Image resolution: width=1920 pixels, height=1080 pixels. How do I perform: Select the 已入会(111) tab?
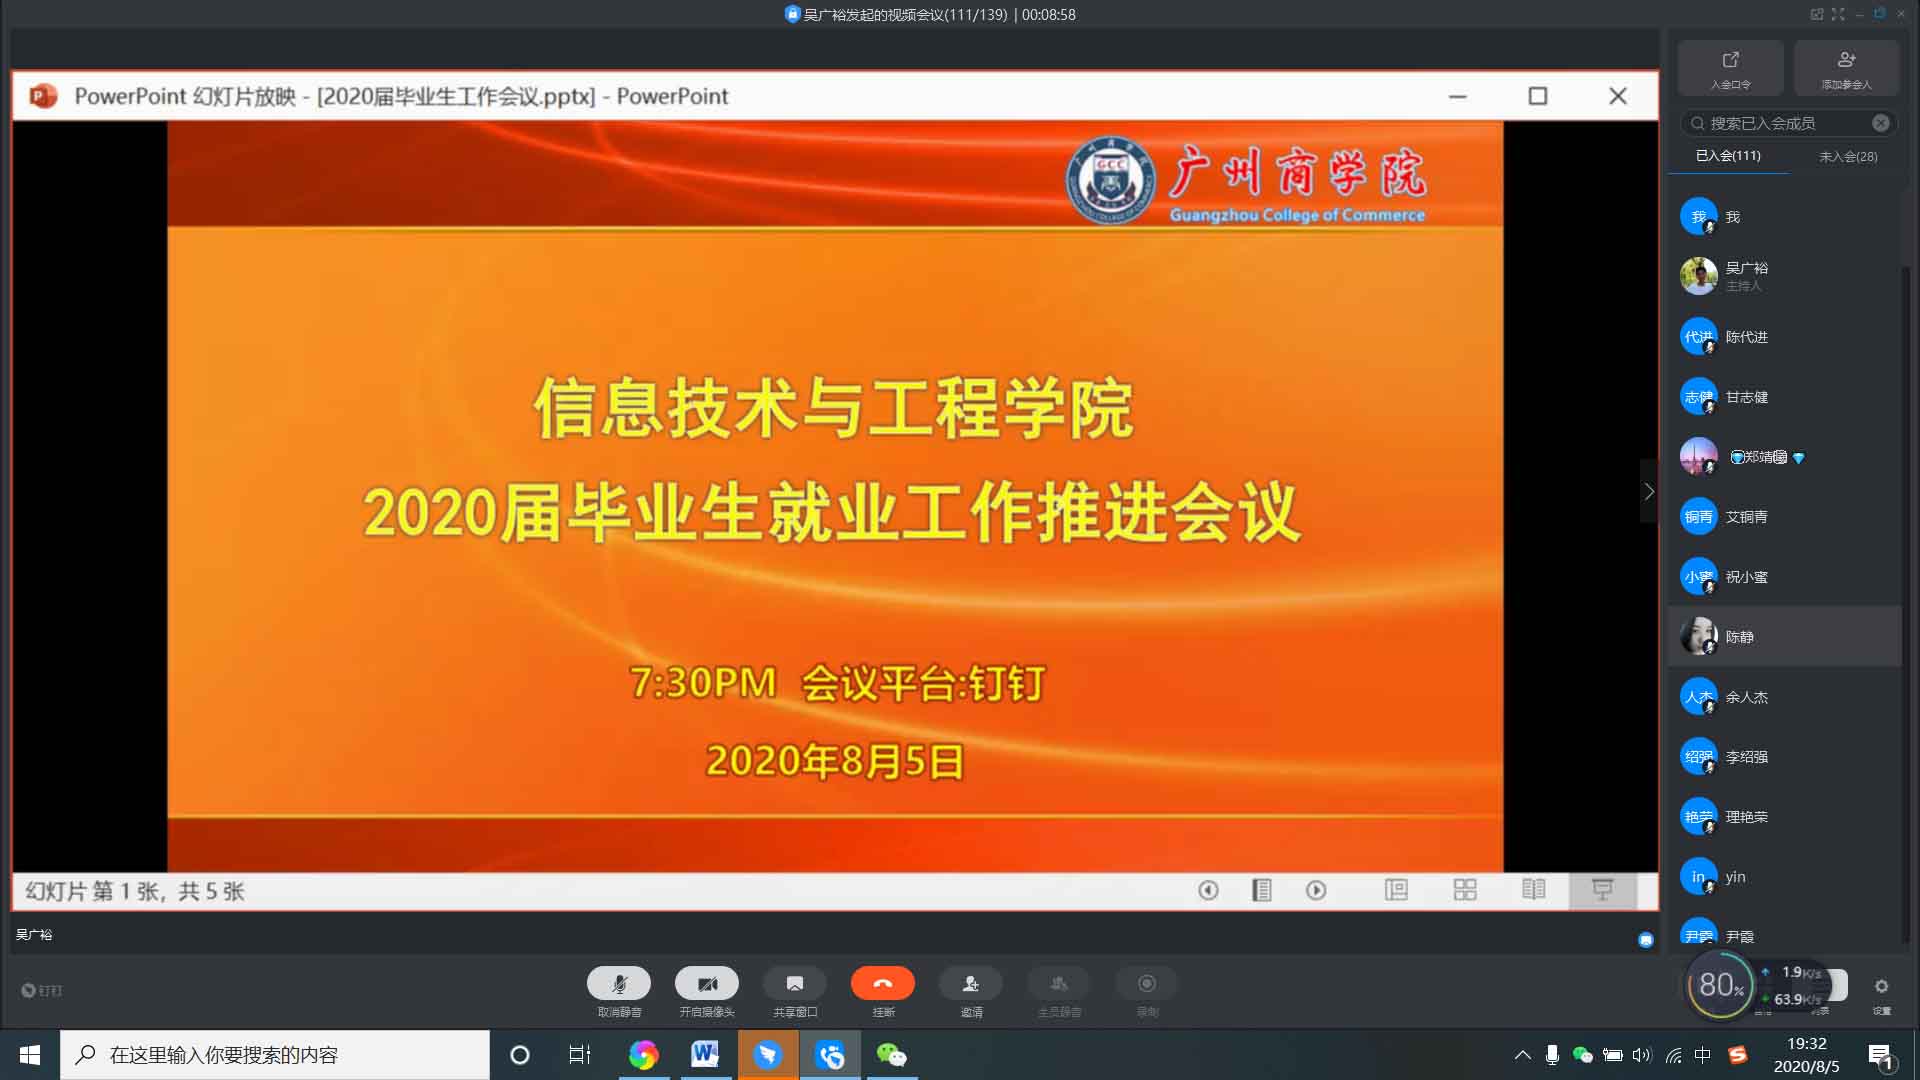(1728, 156)
